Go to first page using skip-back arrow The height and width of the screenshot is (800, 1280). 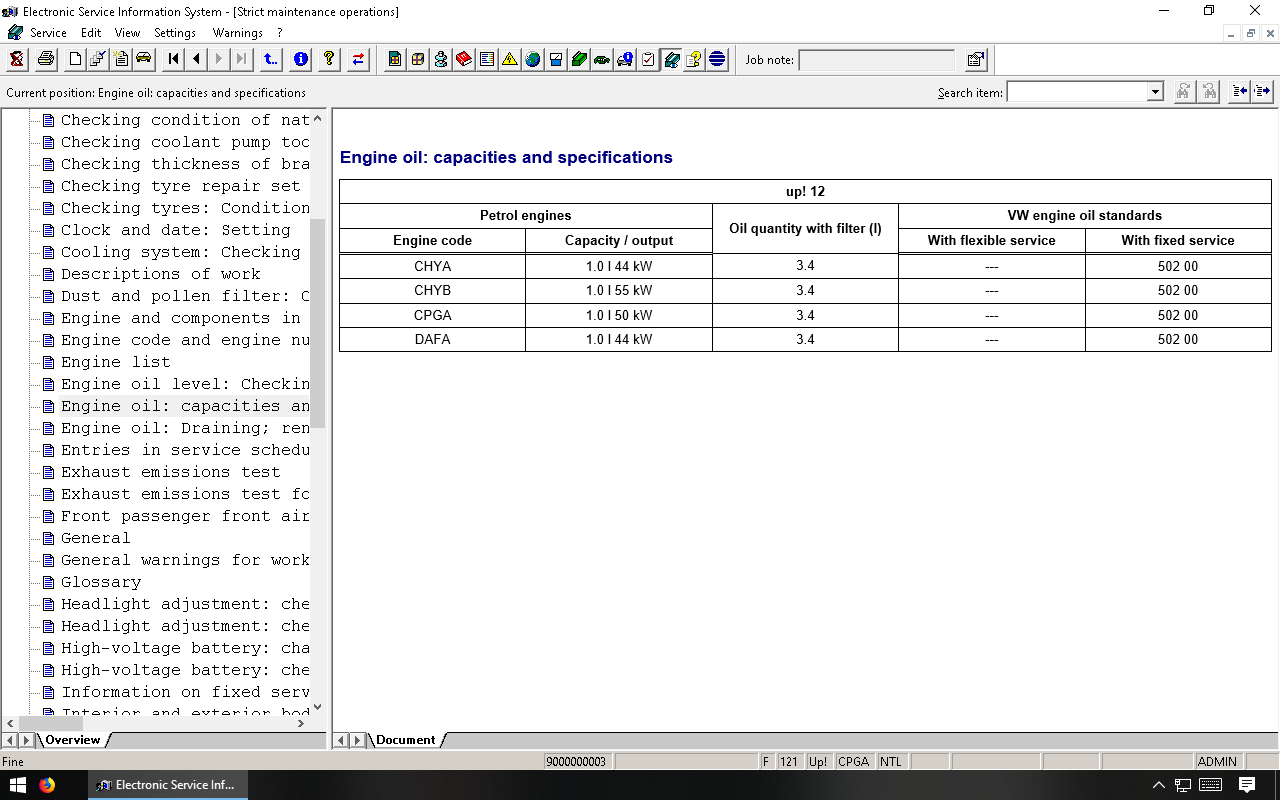(173, 60)
